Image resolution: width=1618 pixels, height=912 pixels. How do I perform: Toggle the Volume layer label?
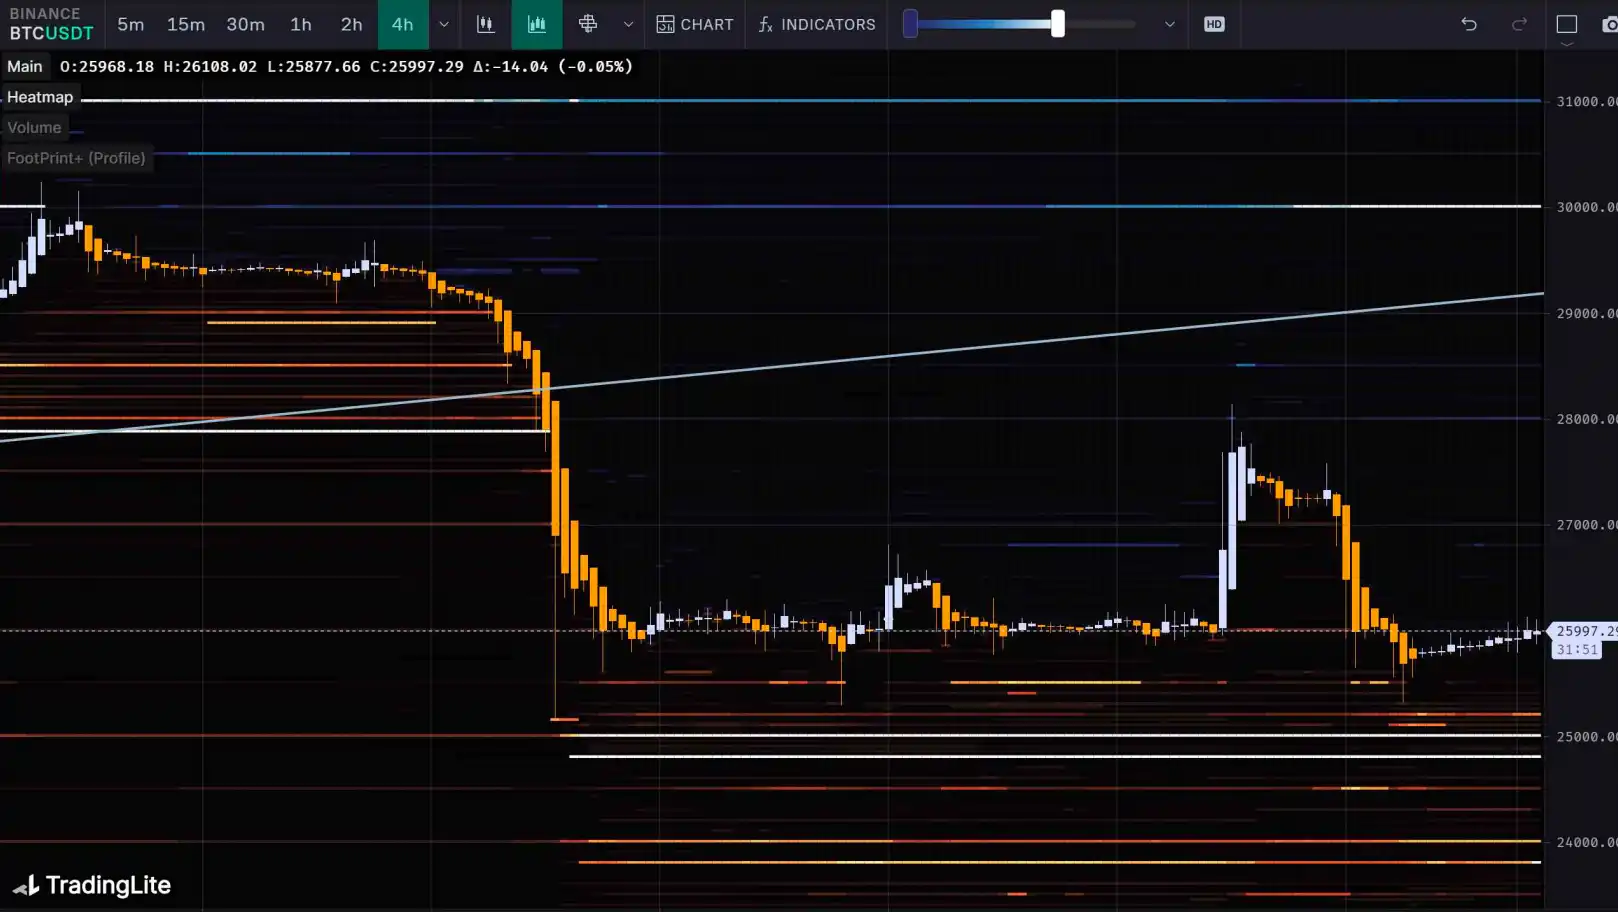point(34,127)
